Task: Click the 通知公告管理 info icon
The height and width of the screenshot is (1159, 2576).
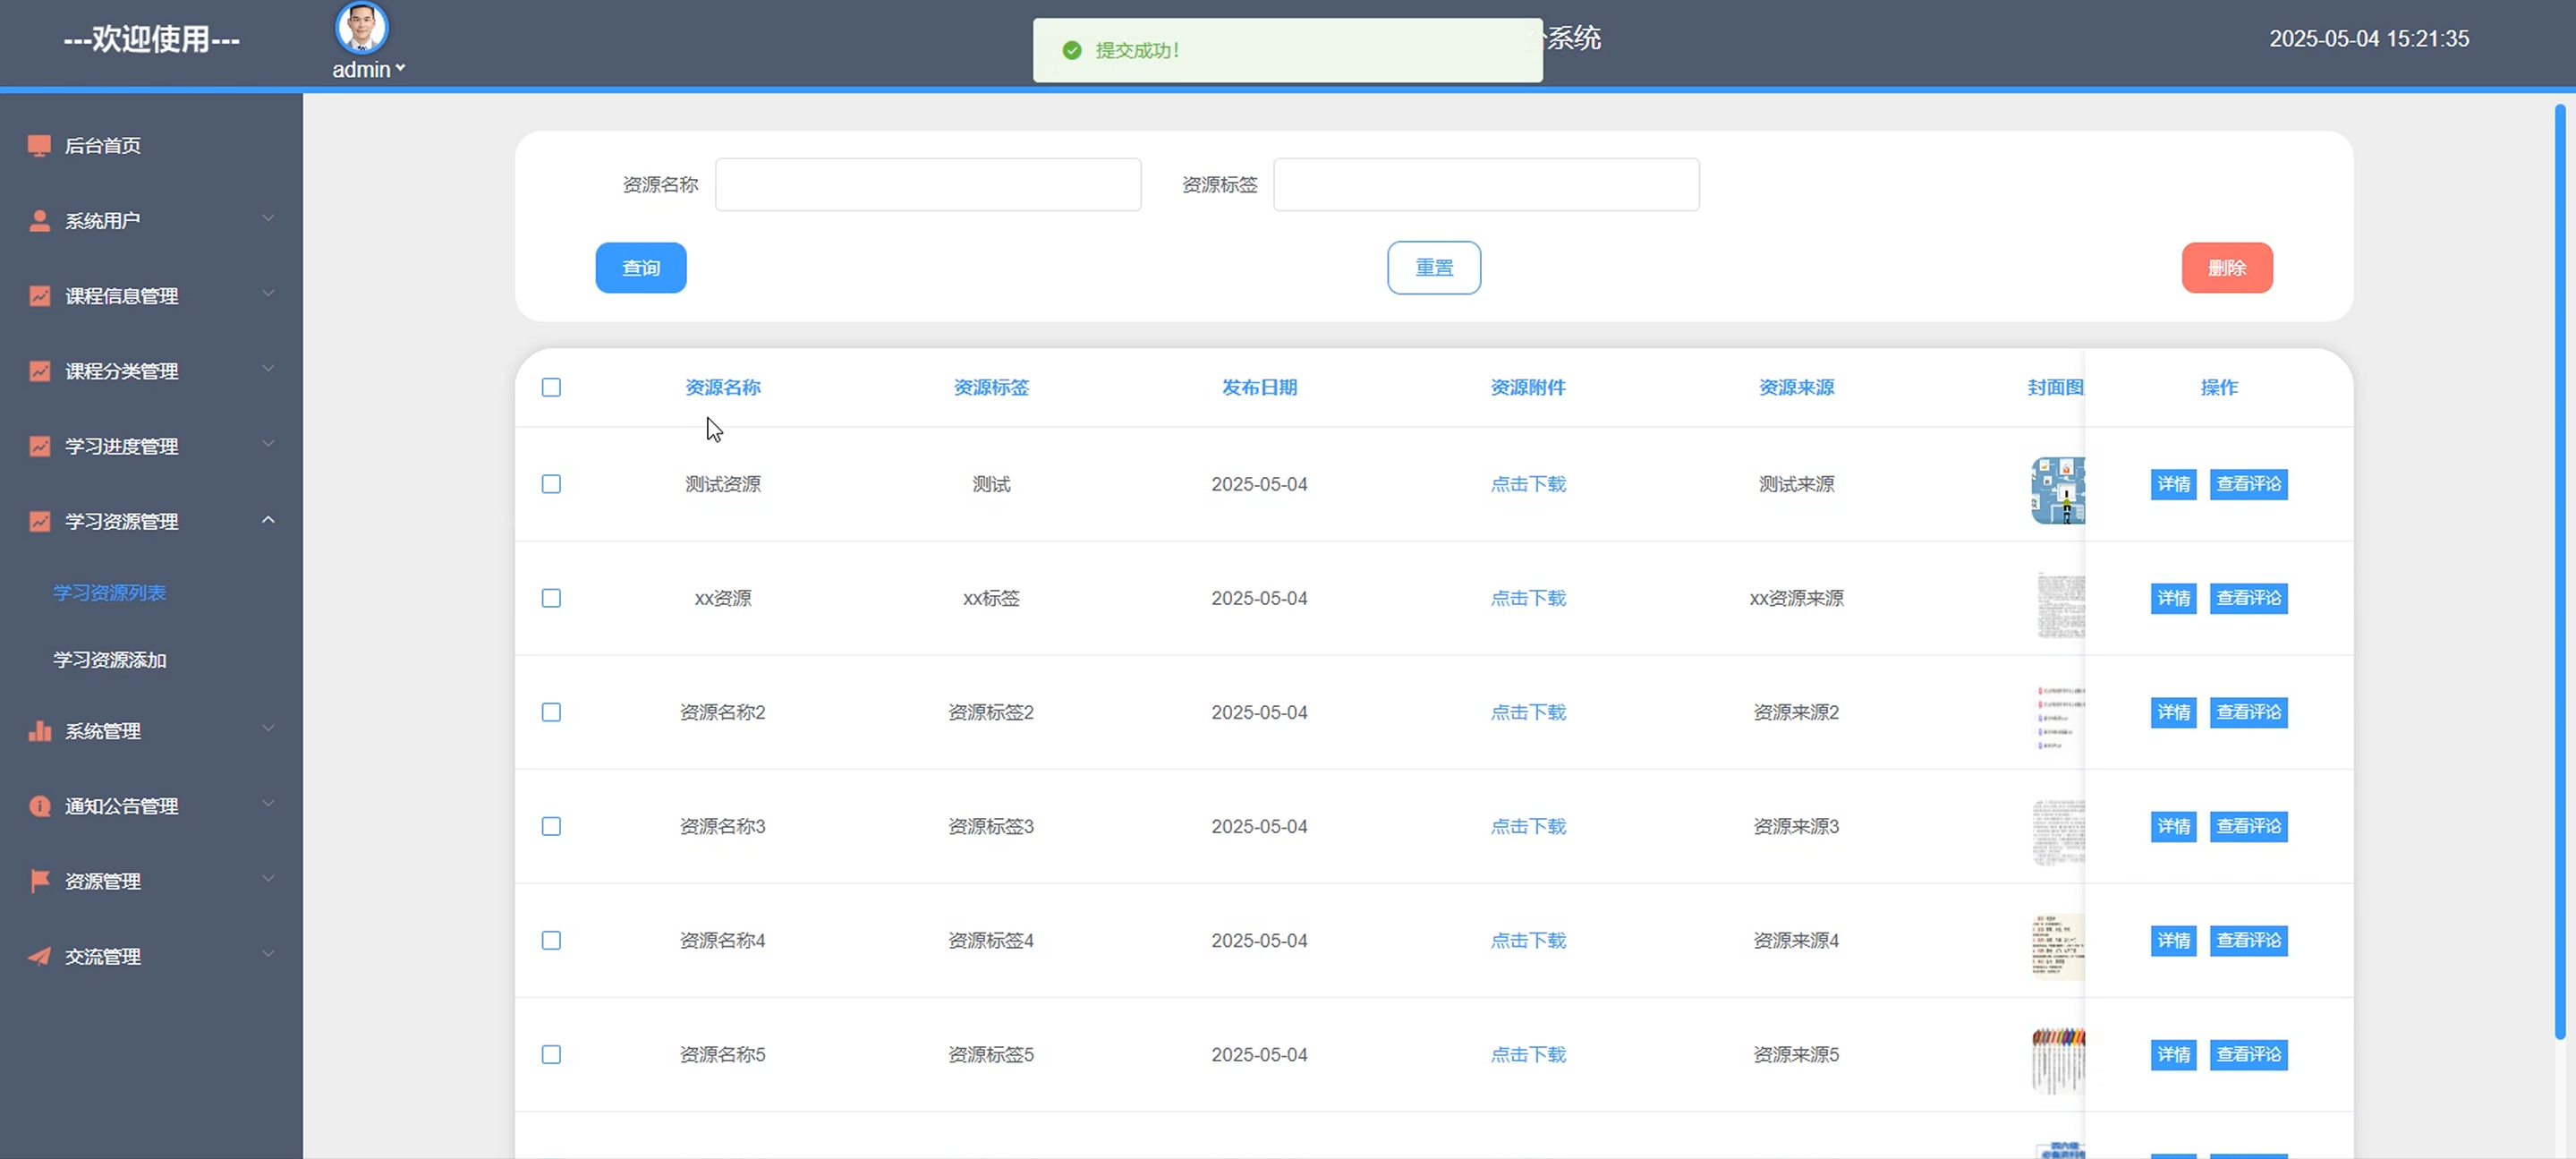Action: coord(39,806)
